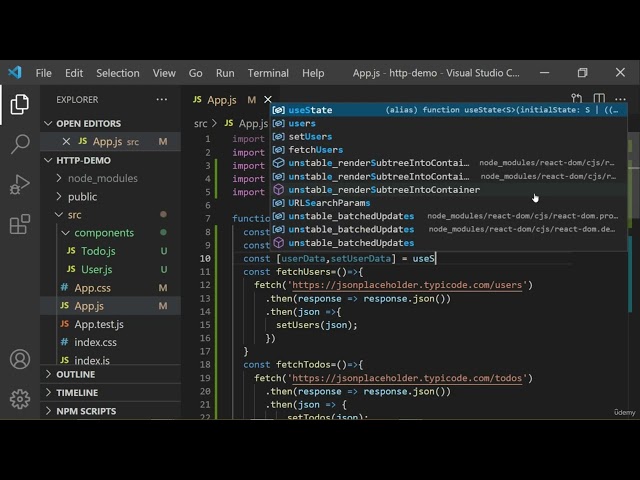Expand the NPM Scripts section
This screenshot has height=480, width=640.
click(110, 411)
